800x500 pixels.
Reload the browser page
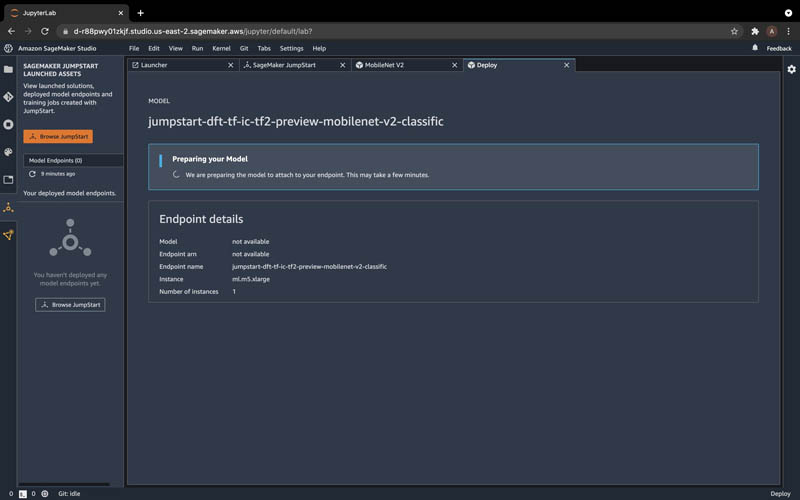pyautogui.click(x=45, y=31)
